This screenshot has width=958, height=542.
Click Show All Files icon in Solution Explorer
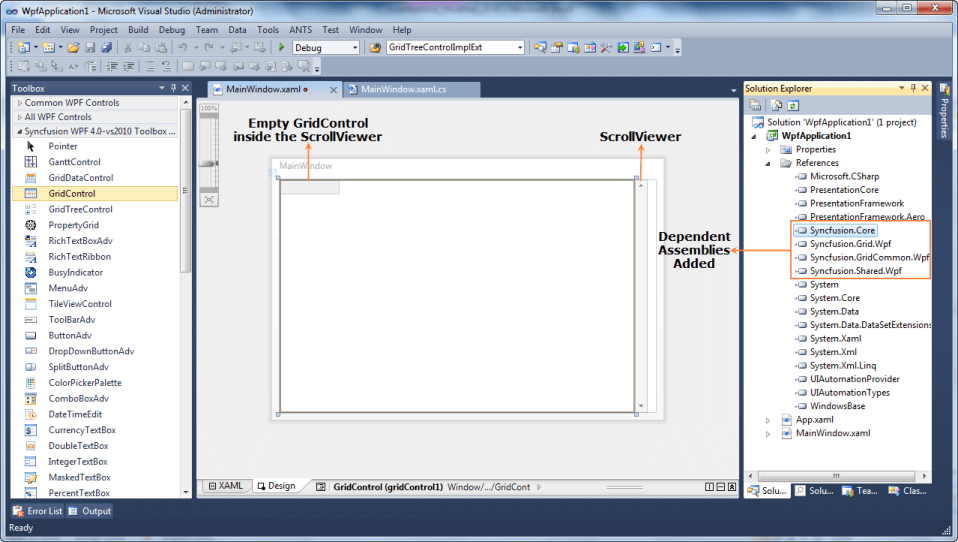(x=777, y=105)
